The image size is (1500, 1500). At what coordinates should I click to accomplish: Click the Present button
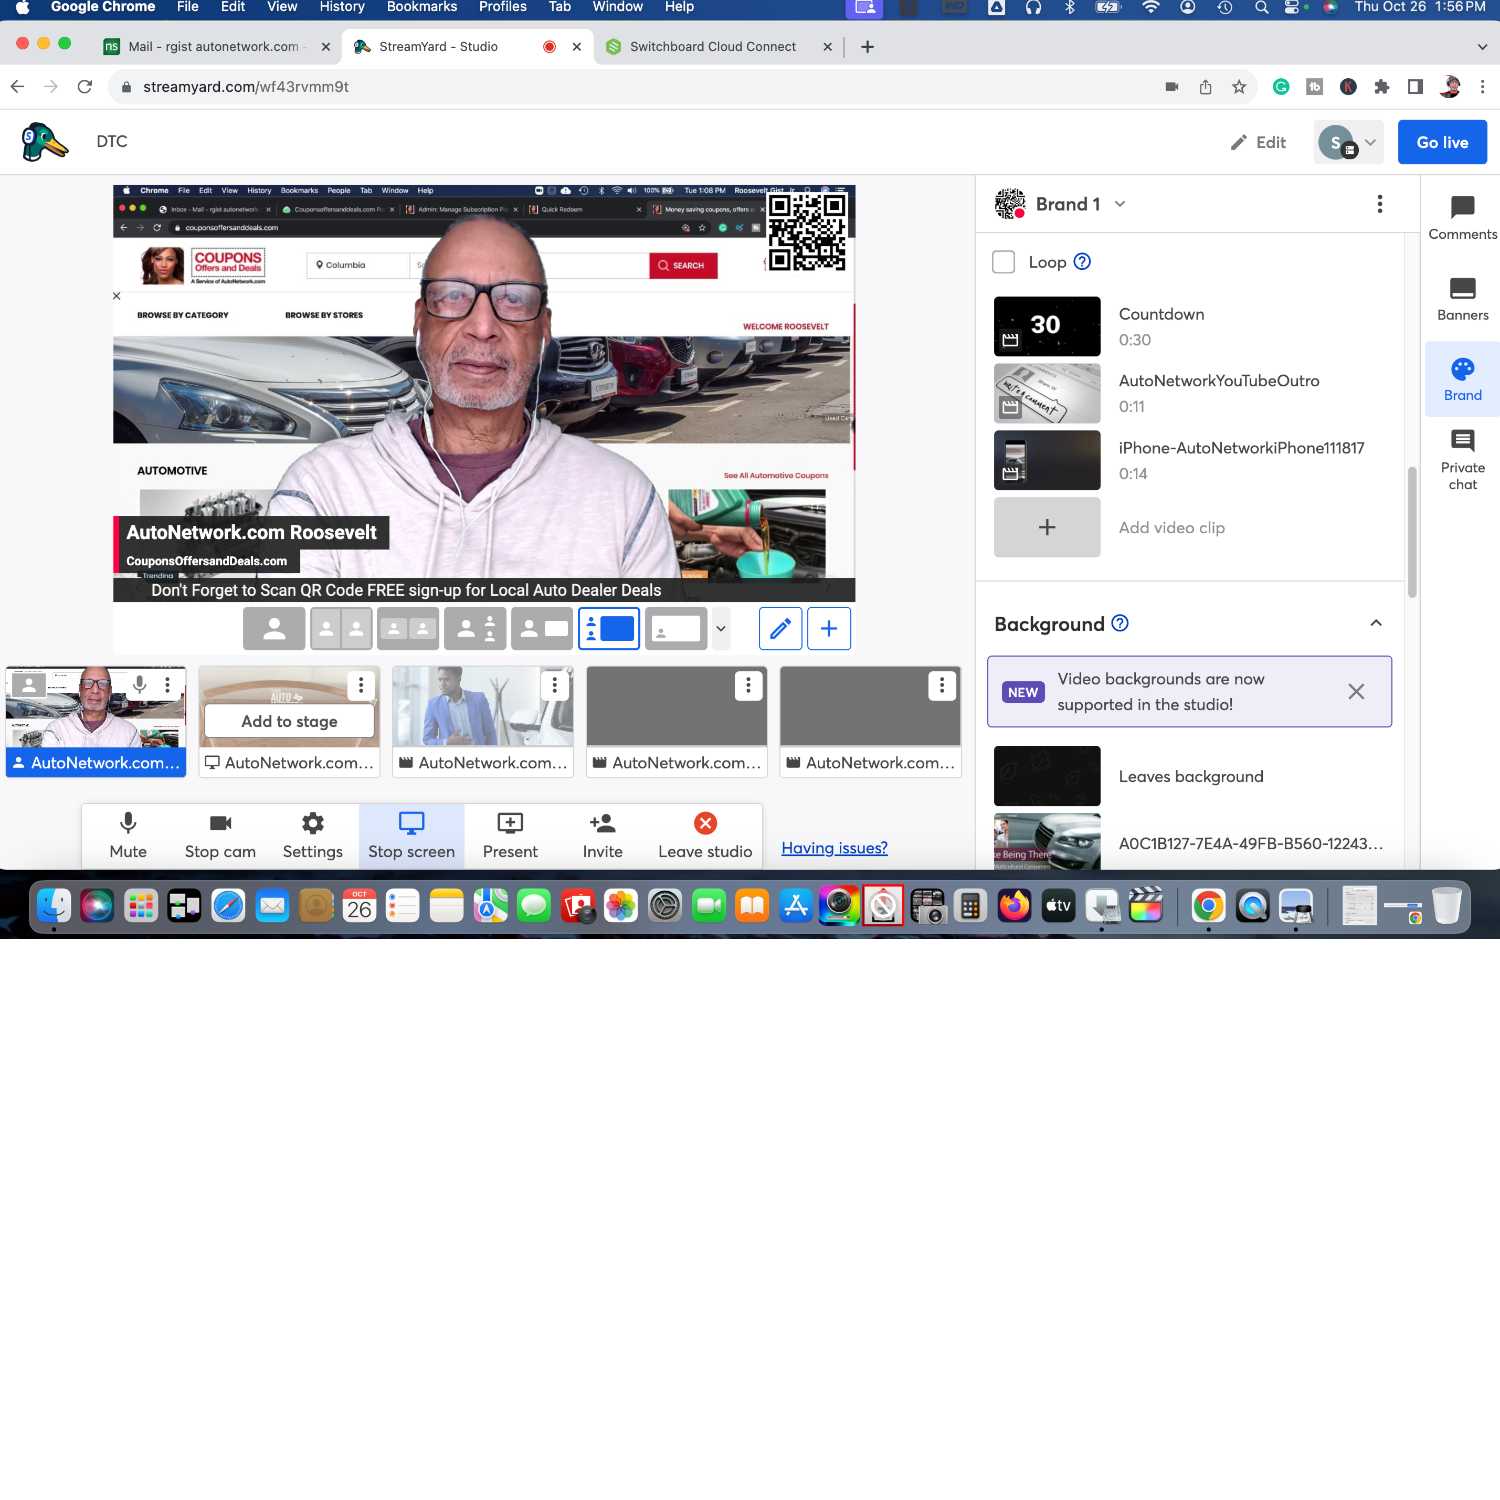pyautogui.click(x=510, y=836)
